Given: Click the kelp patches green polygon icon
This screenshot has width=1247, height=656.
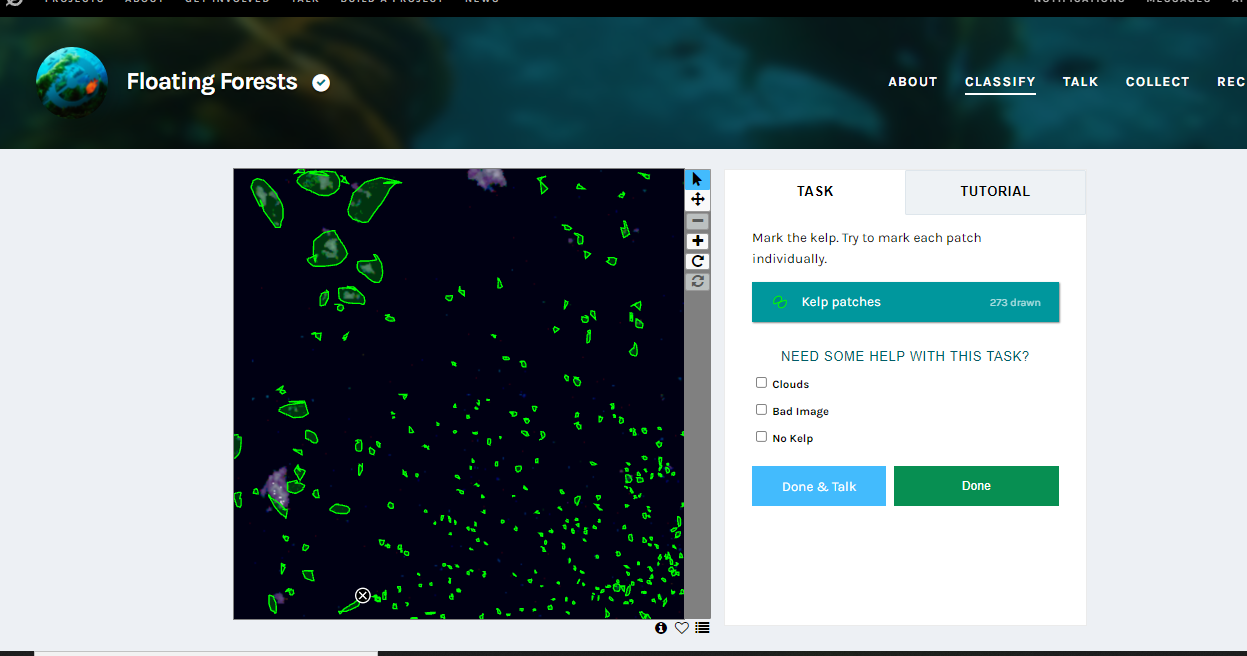Looking at the screenshot, I should pyautogui.click(x=780, y=302).
